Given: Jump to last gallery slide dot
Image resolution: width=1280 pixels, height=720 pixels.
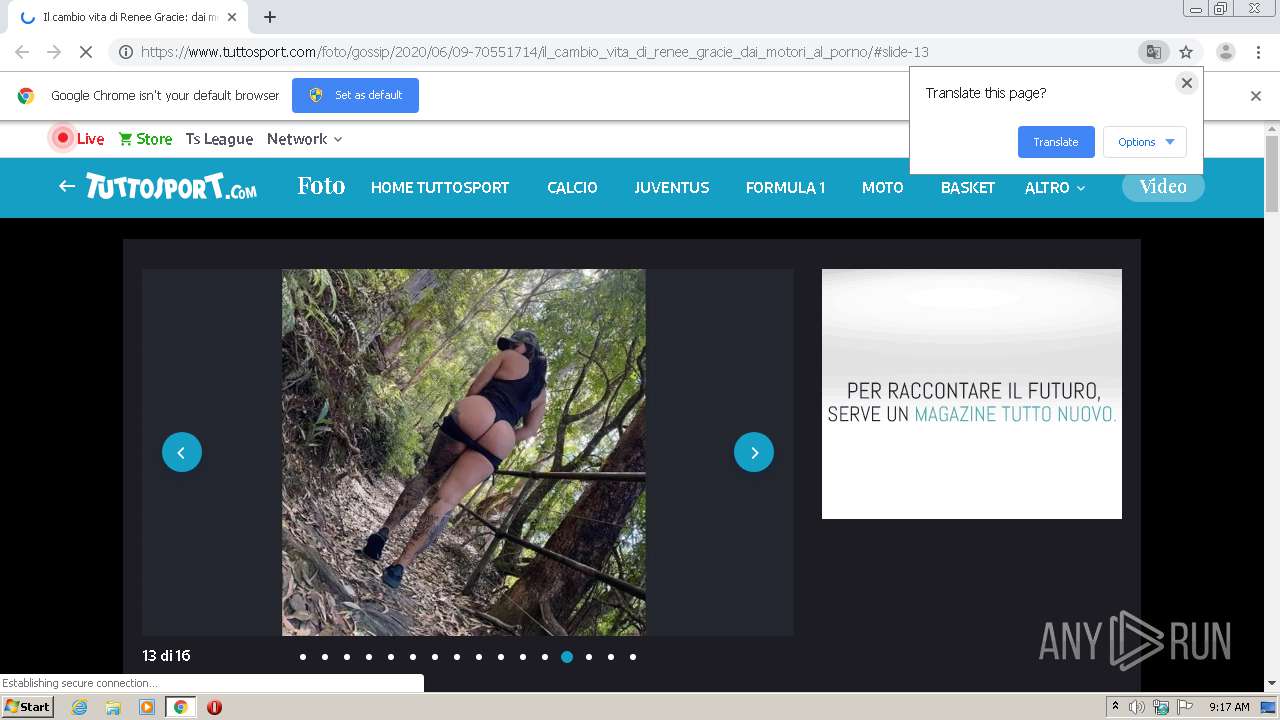Looking at the screenshot, I should click(x=633, y=657).
